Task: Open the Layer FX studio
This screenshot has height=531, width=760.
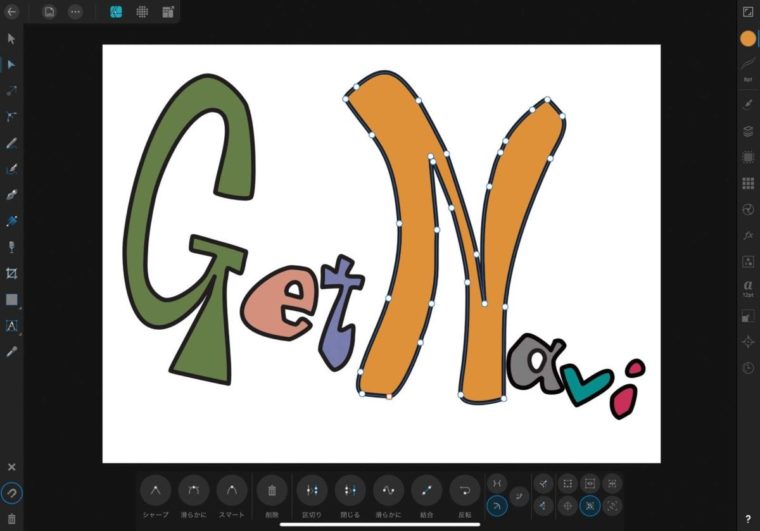Action: tap(748, 235)
